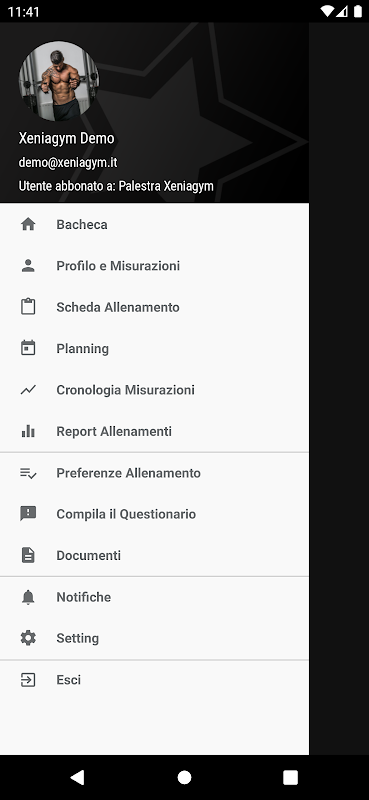Select the Compila il Questionario entry
The height and width of the screenshot is (800, 369).
pos(154,514)
